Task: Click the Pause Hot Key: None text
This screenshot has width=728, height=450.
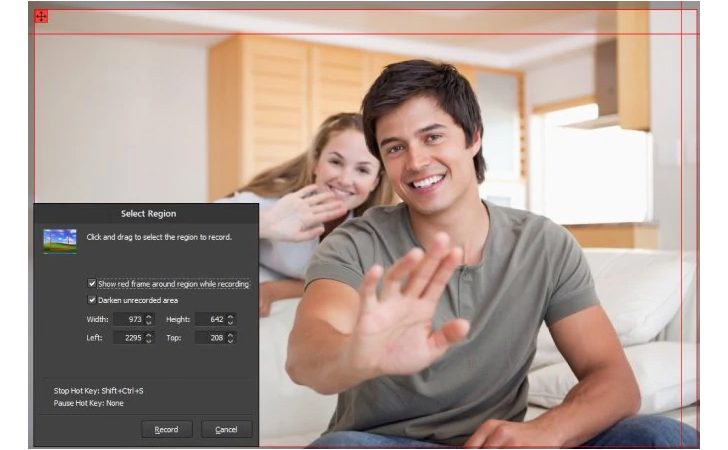Action: [89, 404]
